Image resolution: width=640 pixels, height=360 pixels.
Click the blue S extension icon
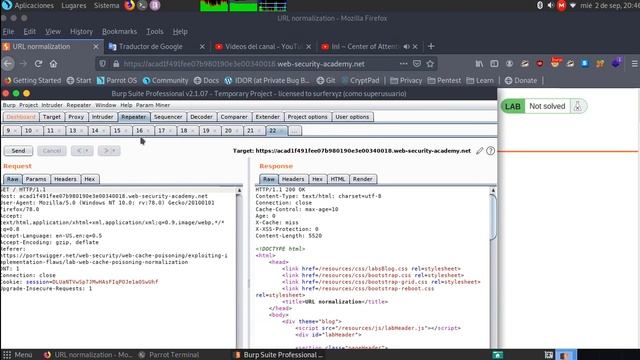pyautogui.click(x=585, y=64)
